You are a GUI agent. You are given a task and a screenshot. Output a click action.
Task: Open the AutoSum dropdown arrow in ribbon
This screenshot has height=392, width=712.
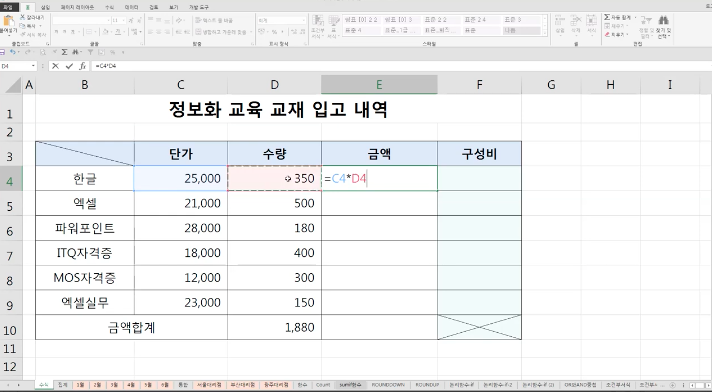coord(635,18)
